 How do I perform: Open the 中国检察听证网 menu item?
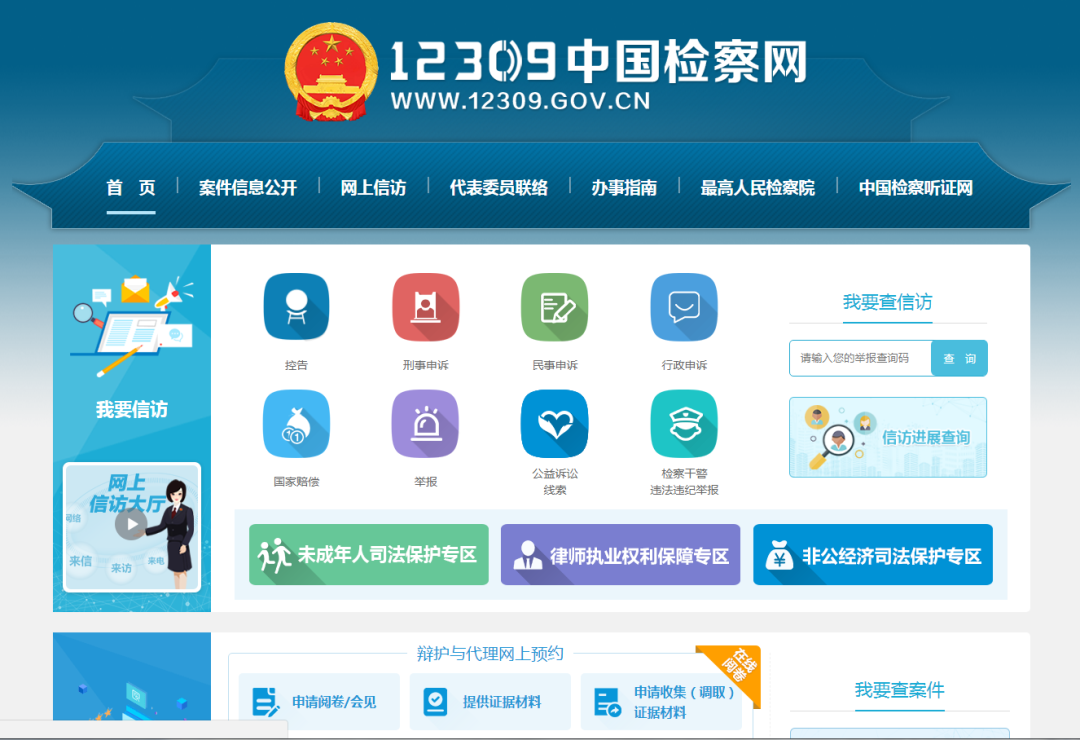[x=915, y=188]
